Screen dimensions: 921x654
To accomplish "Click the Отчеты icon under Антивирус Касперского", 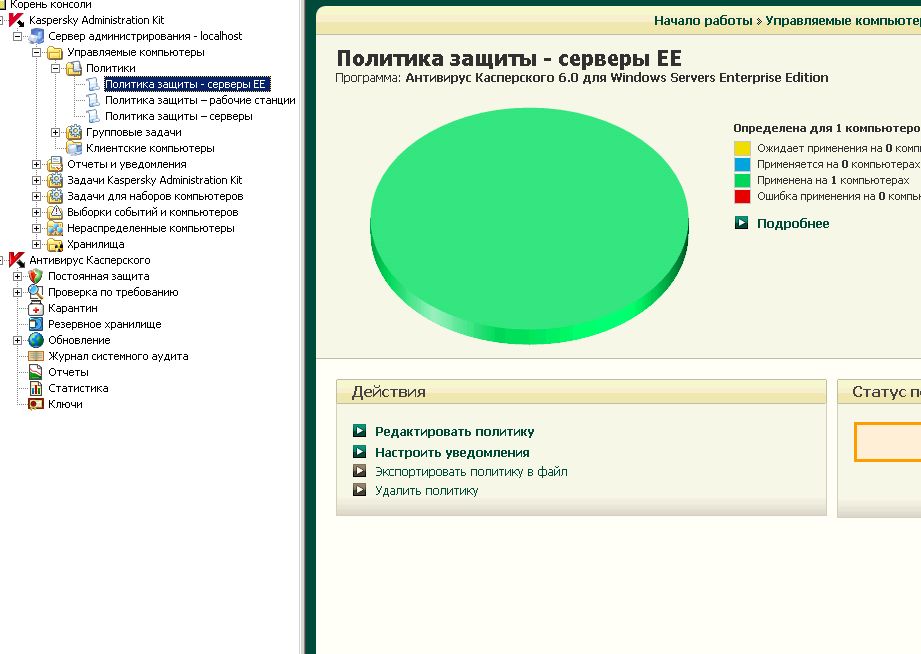I will pyautogui.click(x=36, y=372).
